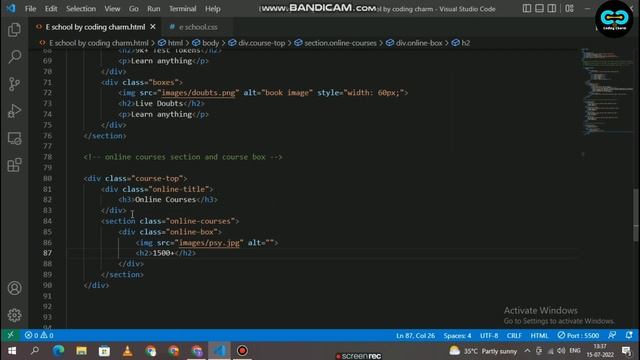
Task: Close the E school by coding charm.html tab
Action: pyautogui.click(x=153, y=27)
